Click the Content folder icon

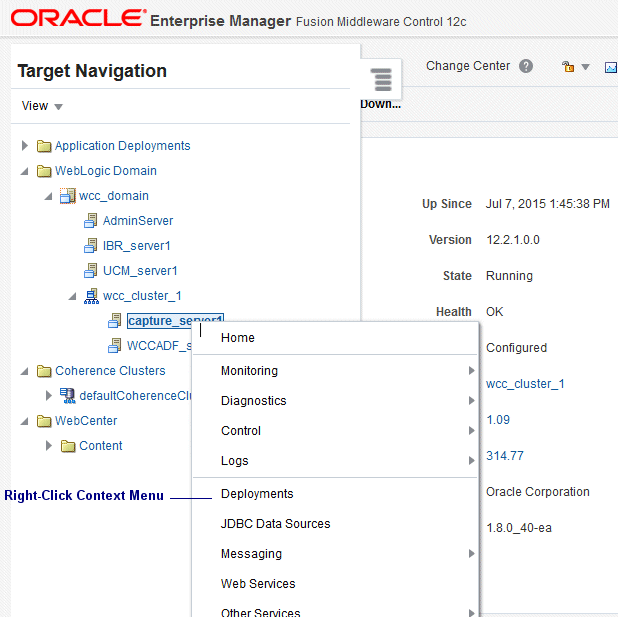coord(68,446)
